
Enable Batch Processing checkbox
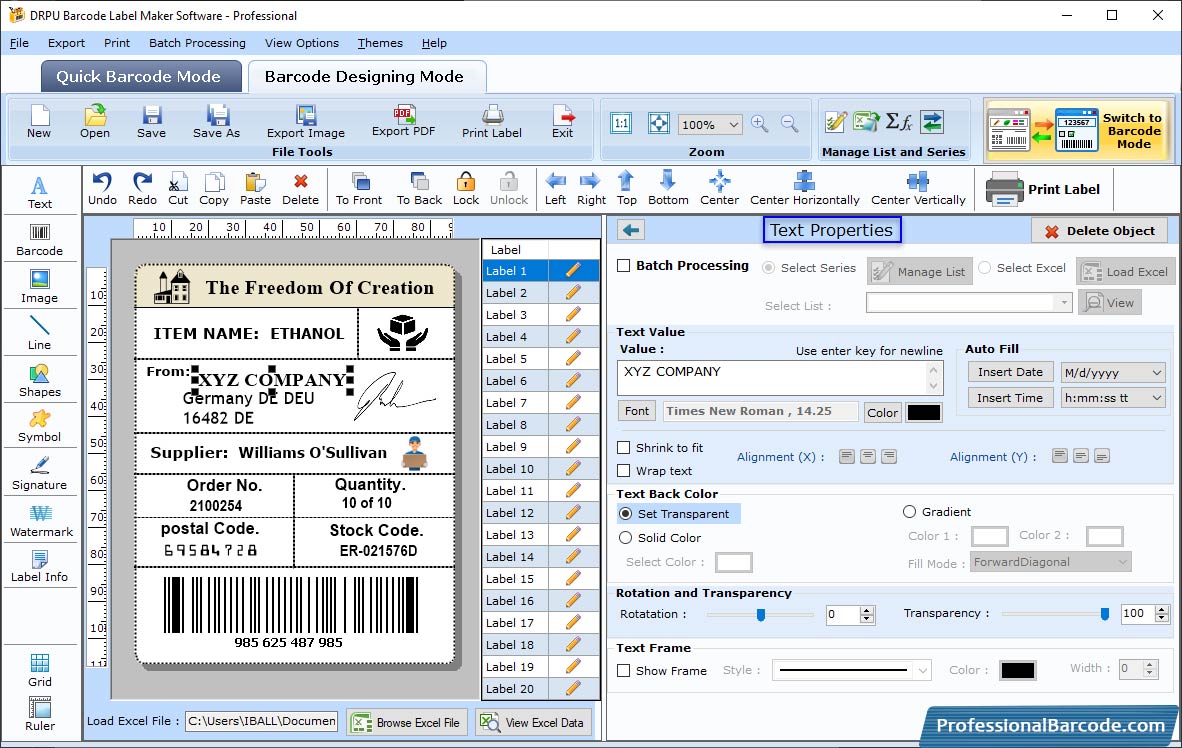(x=624, y=265)
